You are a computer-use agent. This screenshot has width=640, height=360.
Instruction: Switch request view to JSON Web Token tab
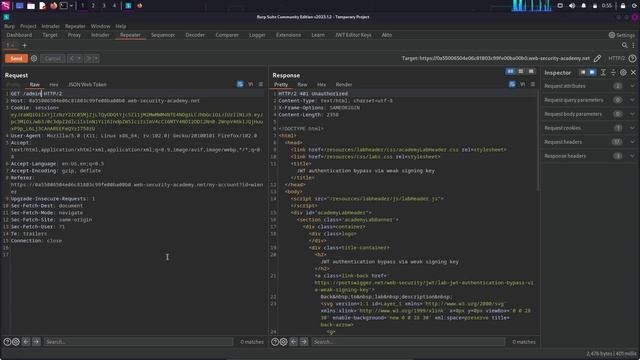coord(87,84)
